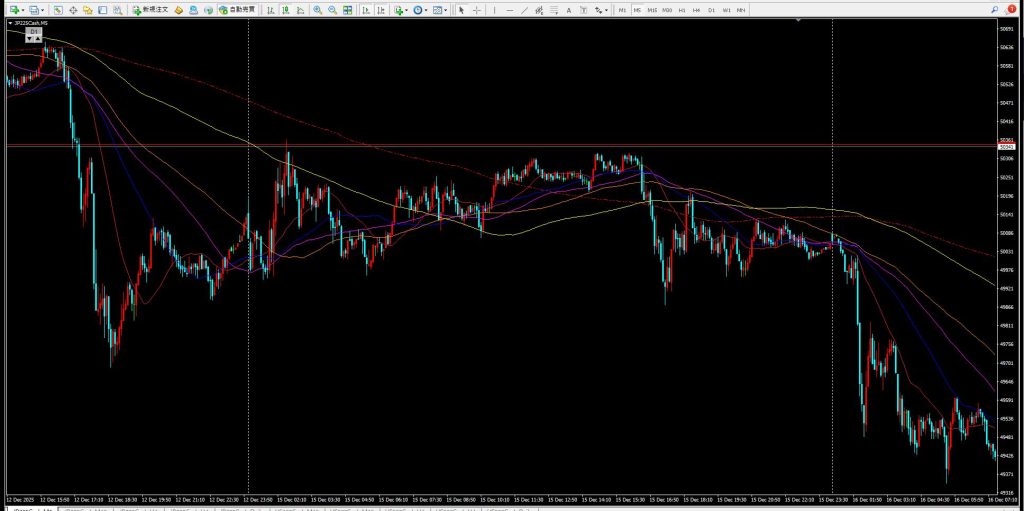
Task: Select the text label (A) tool
Action: [x=569, y=10]
